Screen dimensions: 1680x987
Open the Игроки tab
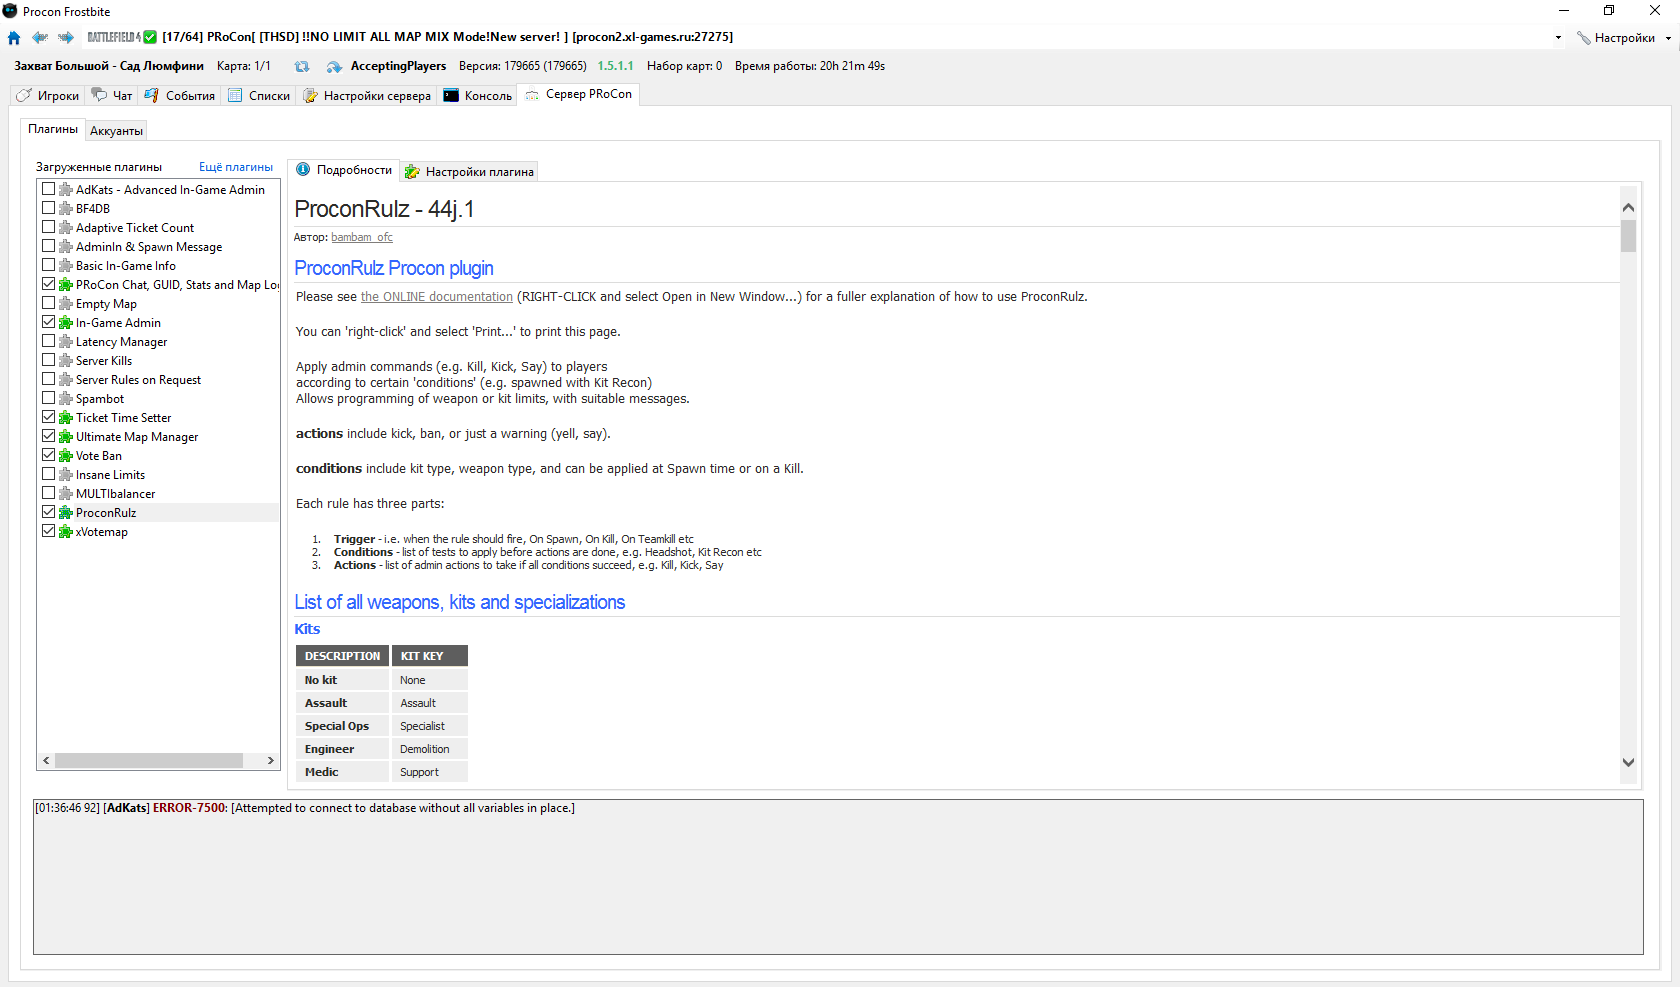point(47,96)
